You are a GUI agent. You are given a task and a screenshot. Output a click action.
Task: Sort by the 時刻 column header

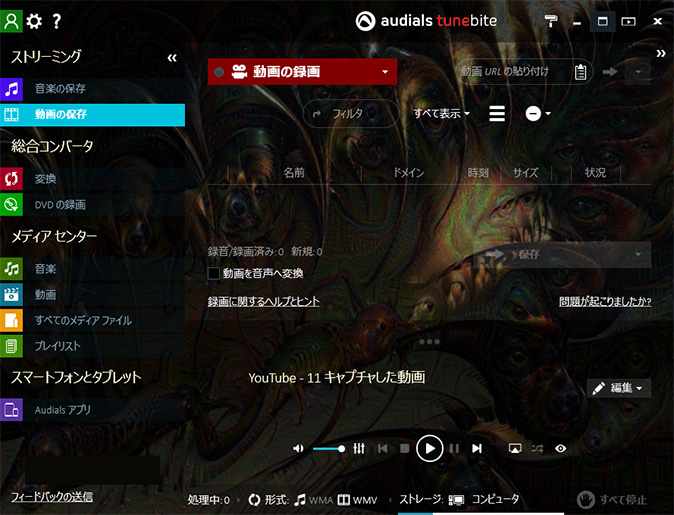click(x=478, y=173)
